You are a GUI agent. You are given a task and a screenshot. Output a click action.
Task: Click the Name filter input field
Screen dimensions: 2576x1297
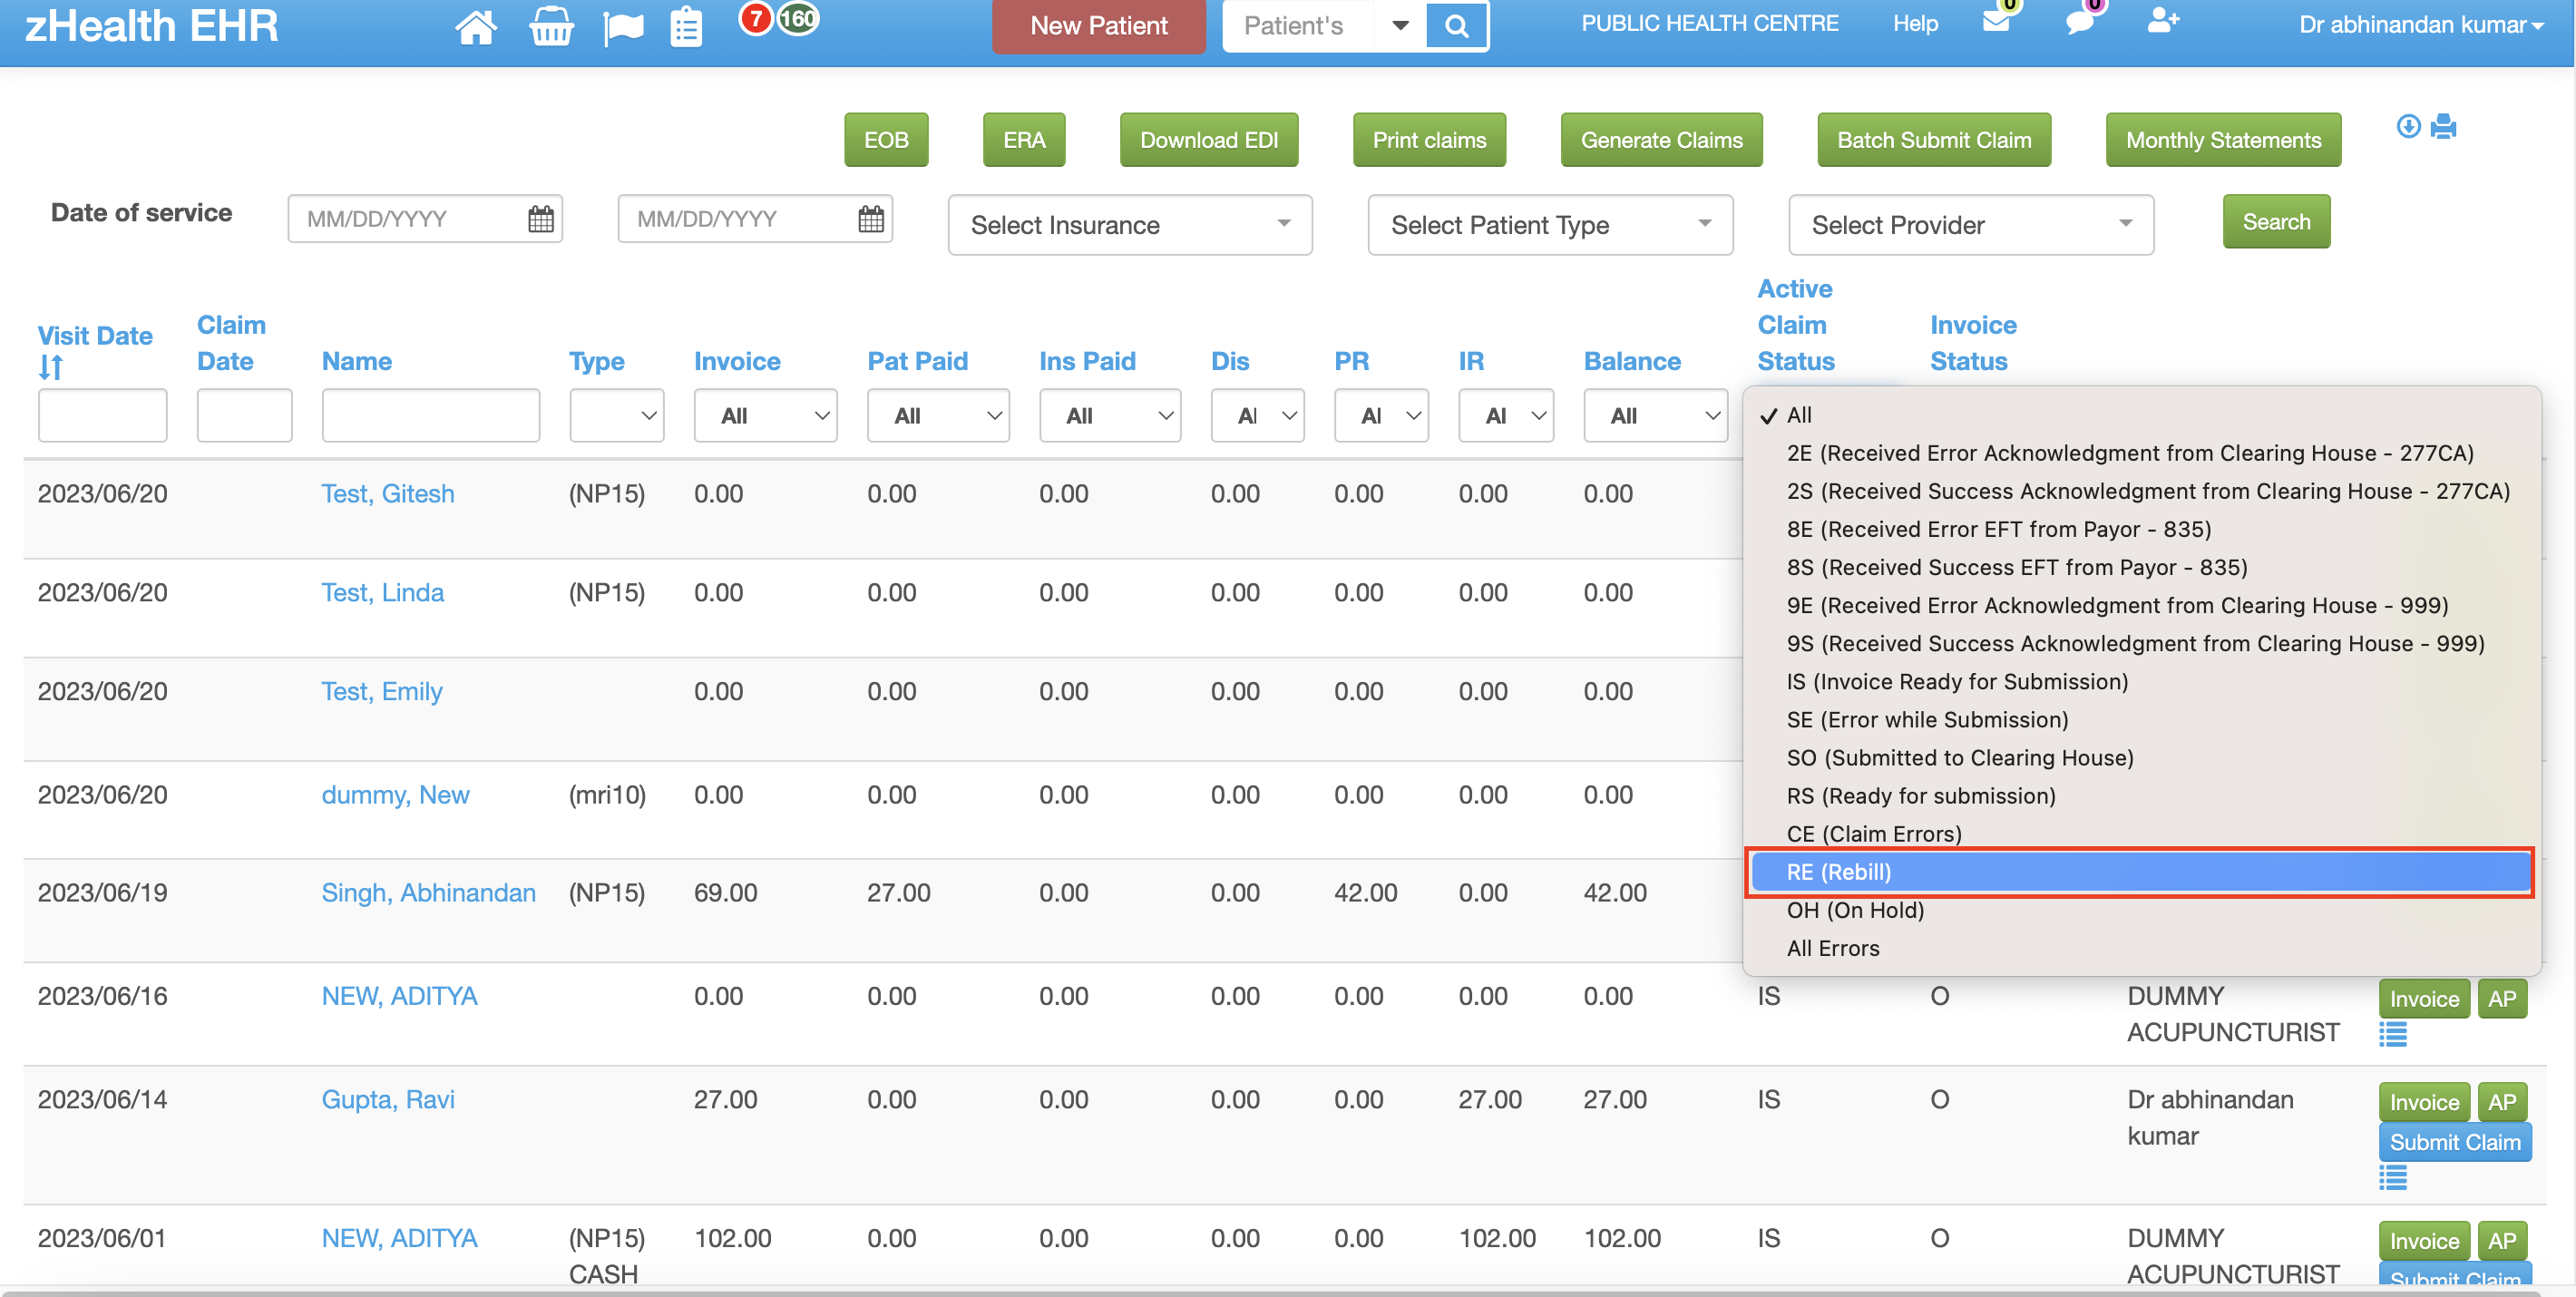click(x=430, y=415)
